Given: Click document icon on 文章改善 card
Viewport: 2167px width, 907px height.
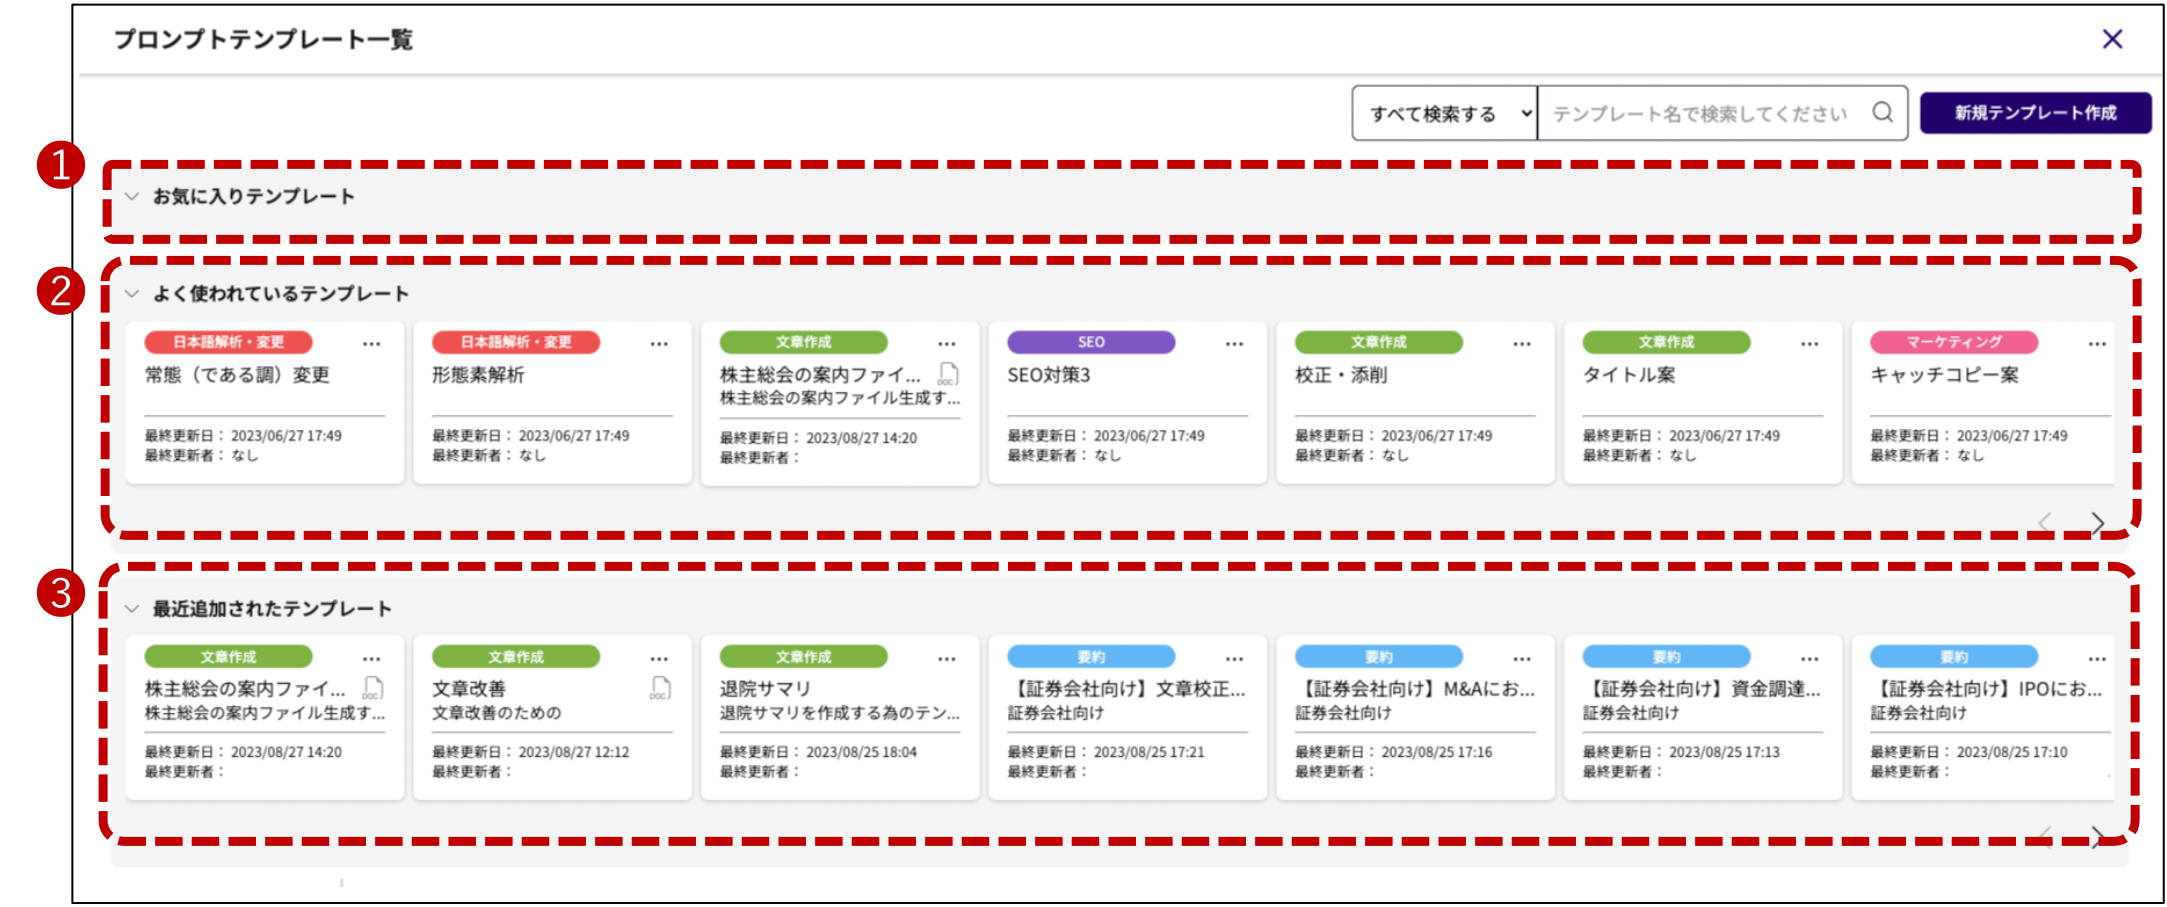Looking at the screenshot, I should pyautogui.click(x=660, y=689).
